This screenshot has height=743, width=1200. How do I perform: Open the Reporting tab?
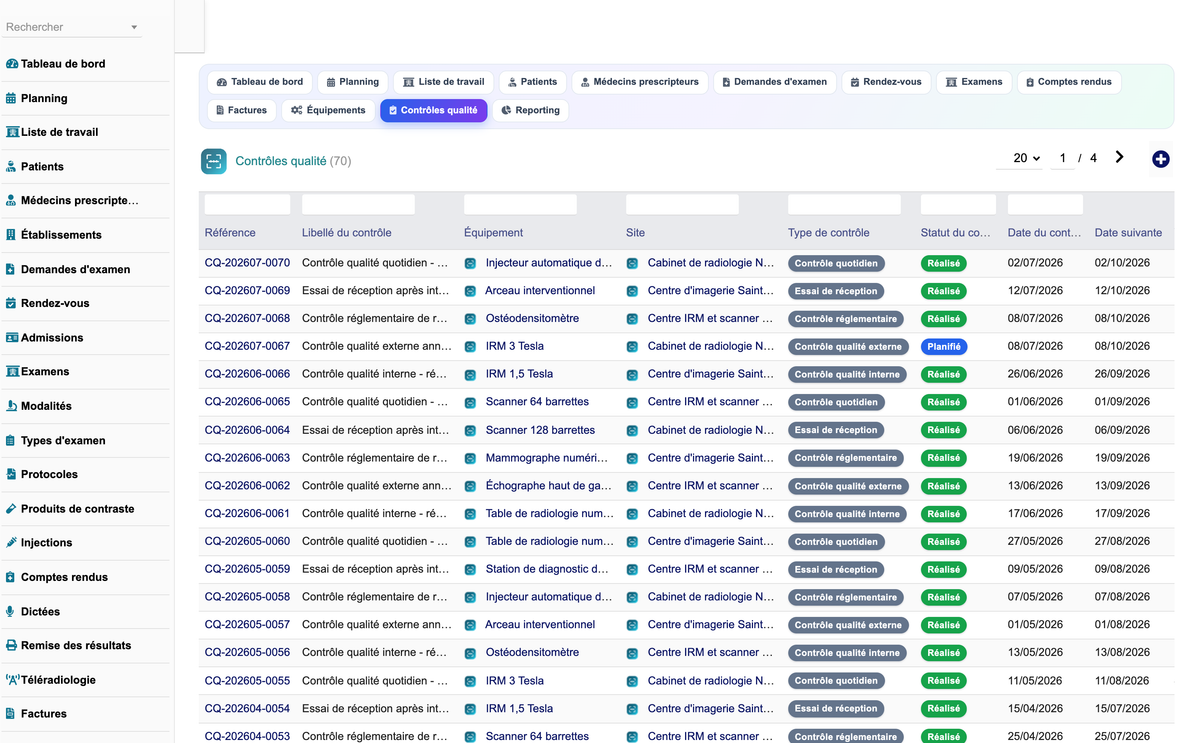click(531, 110)
